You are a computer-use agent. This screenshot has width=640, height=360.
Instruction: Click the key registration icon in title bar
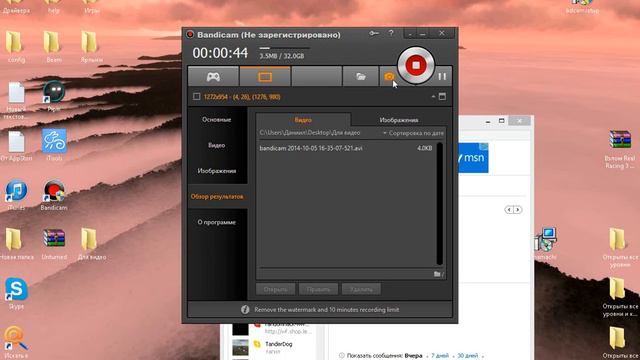[374, 33]
